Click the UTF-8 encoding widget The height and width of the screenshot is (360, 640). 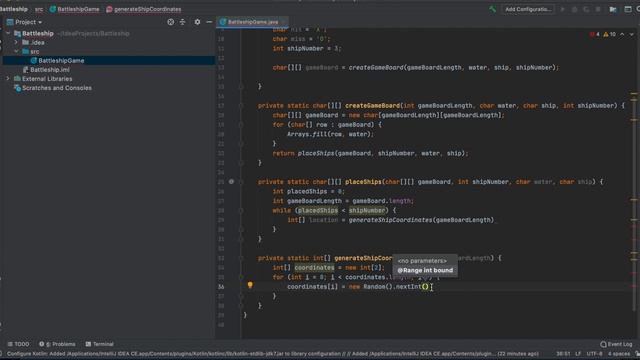594,353
